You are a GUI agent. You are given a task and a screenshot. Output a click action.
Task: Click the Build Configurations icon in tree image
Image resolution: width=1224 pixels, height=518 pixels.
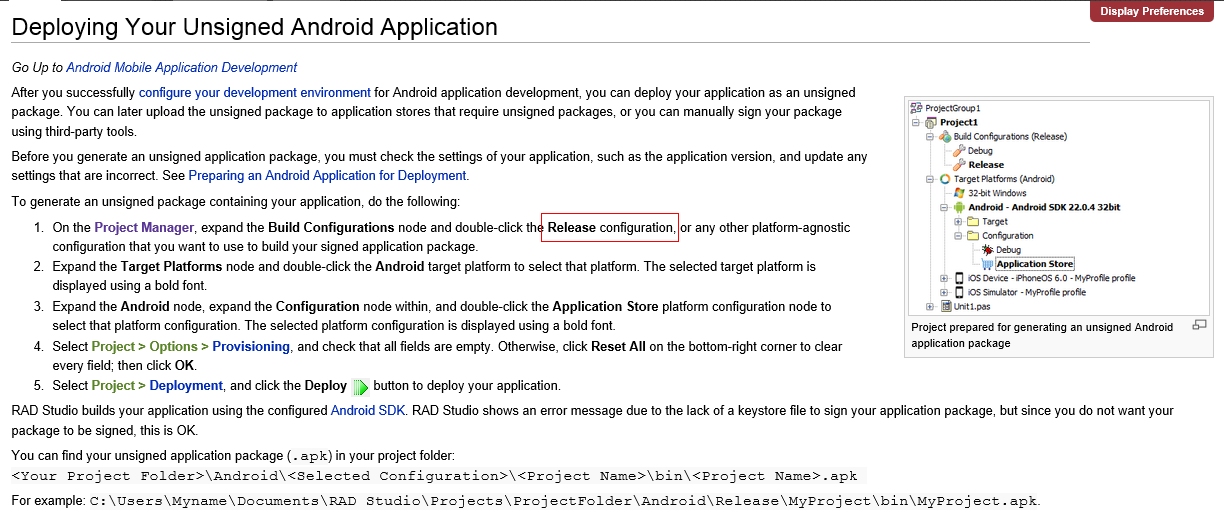tap(945, 137)
